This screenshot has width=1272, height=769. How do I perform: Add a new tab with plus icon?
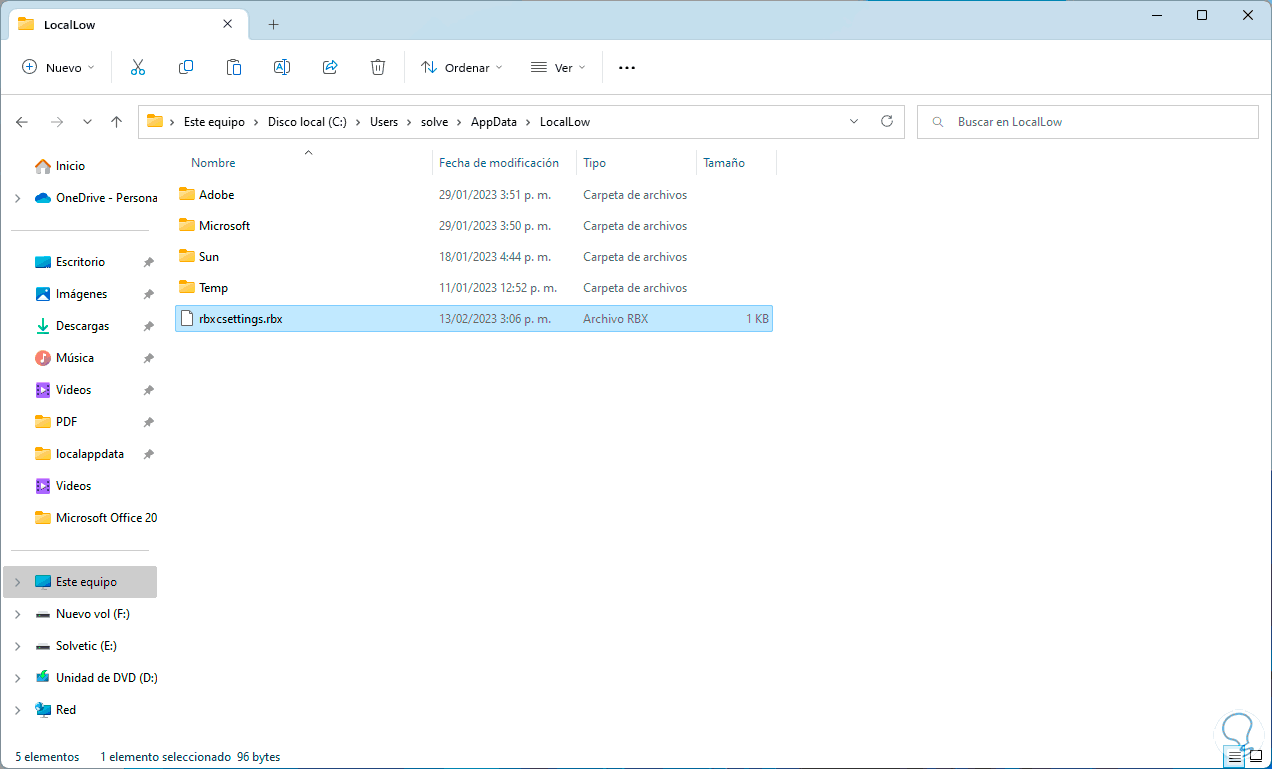[x=273, y=24]
